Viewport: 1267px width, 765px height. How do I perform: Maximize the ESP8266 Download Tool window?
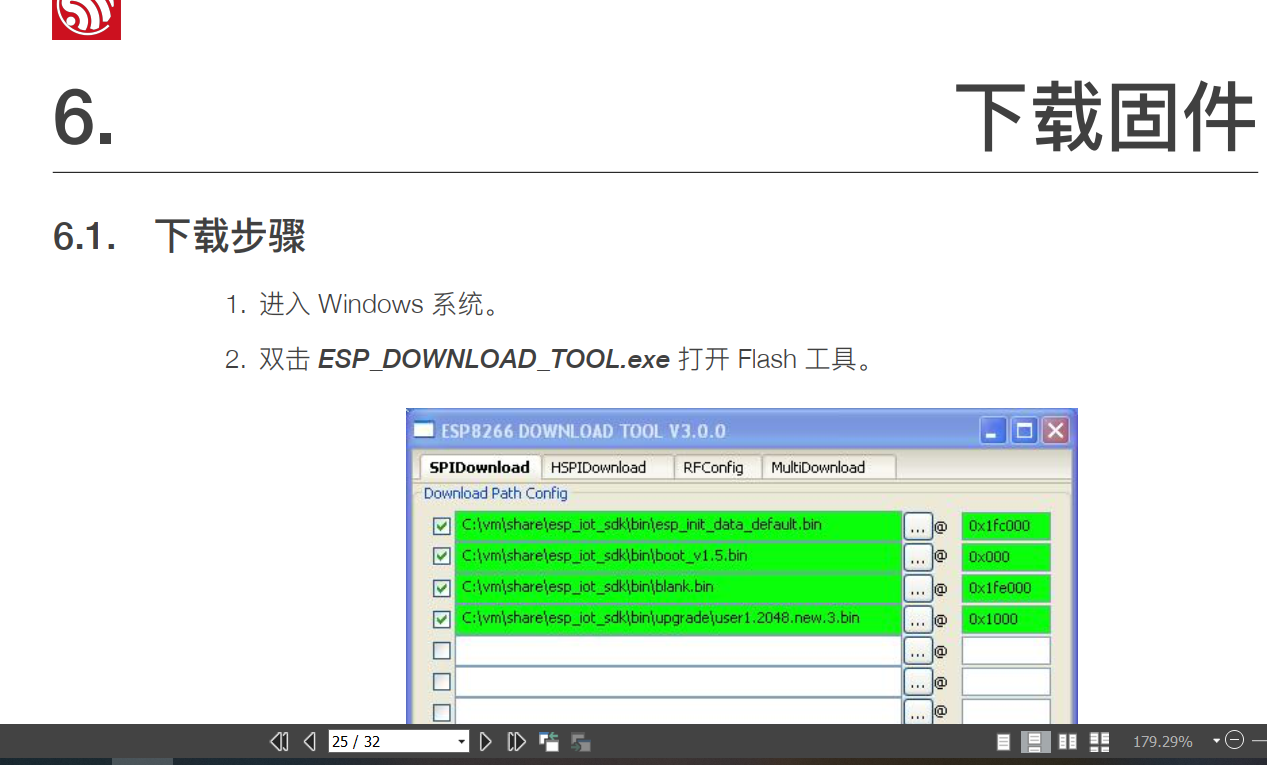1024,431
